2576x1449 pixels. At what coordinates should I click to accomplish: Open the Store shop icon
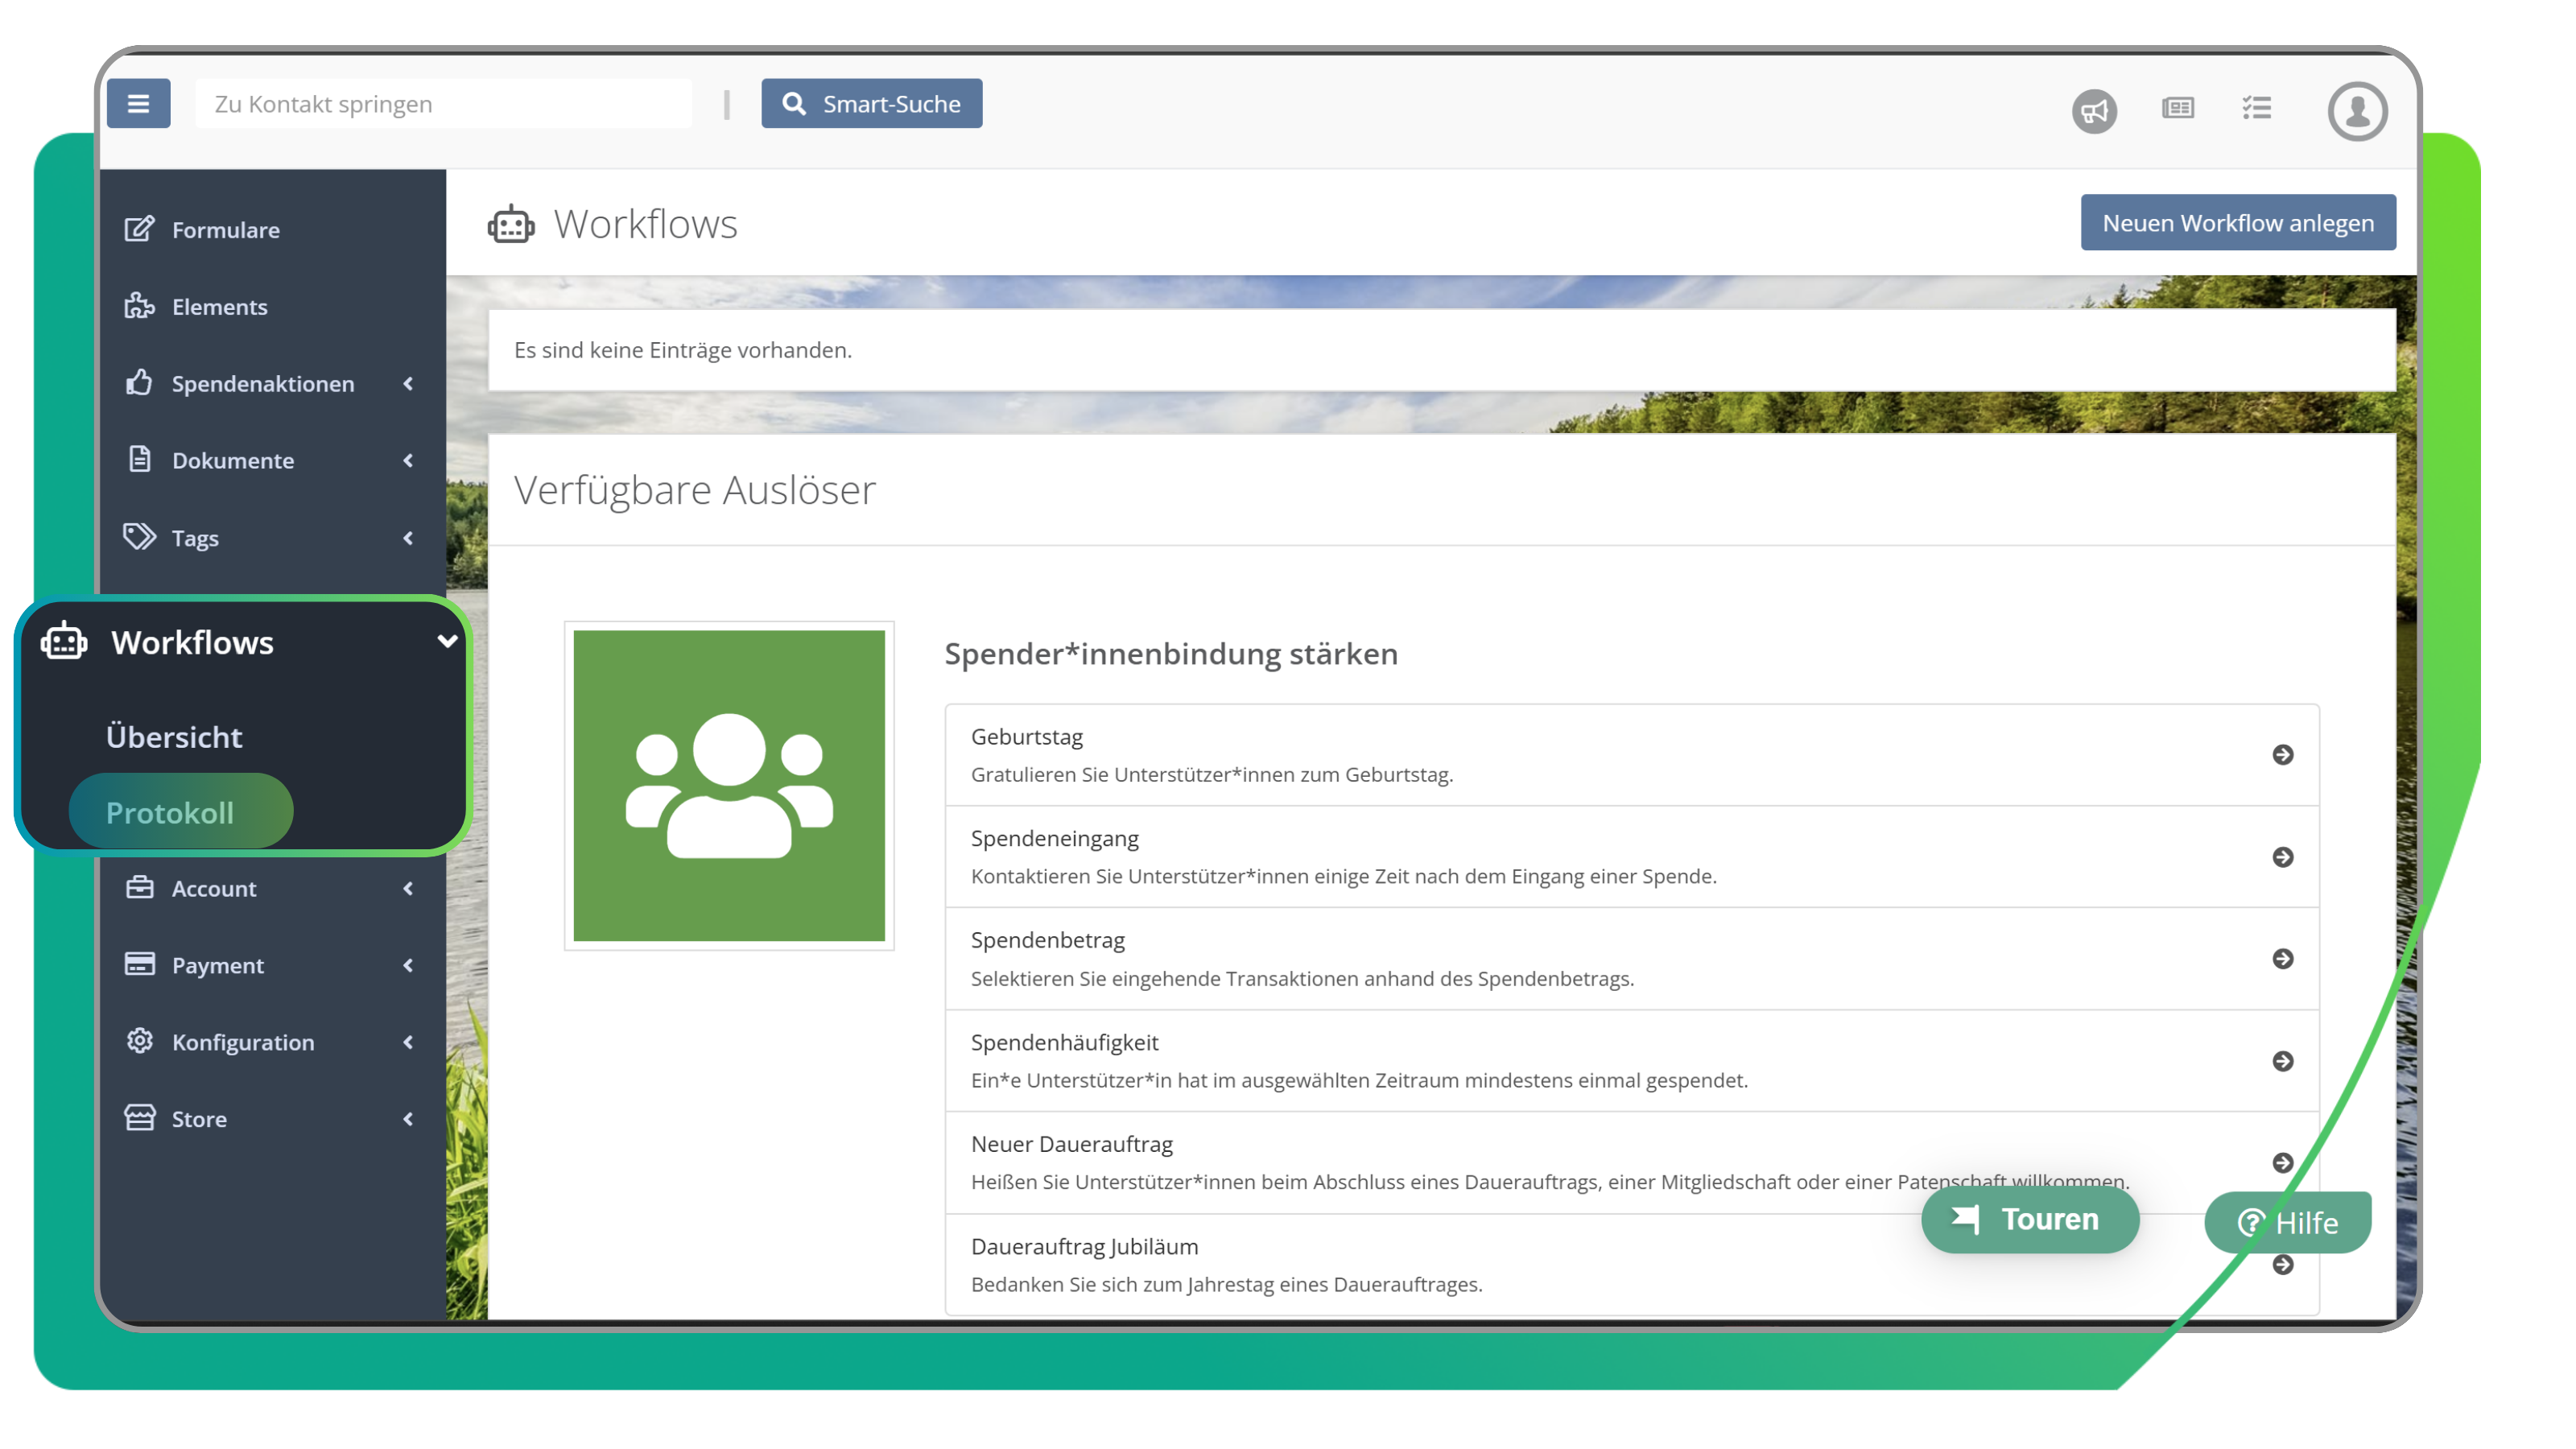pos(139,1118)
